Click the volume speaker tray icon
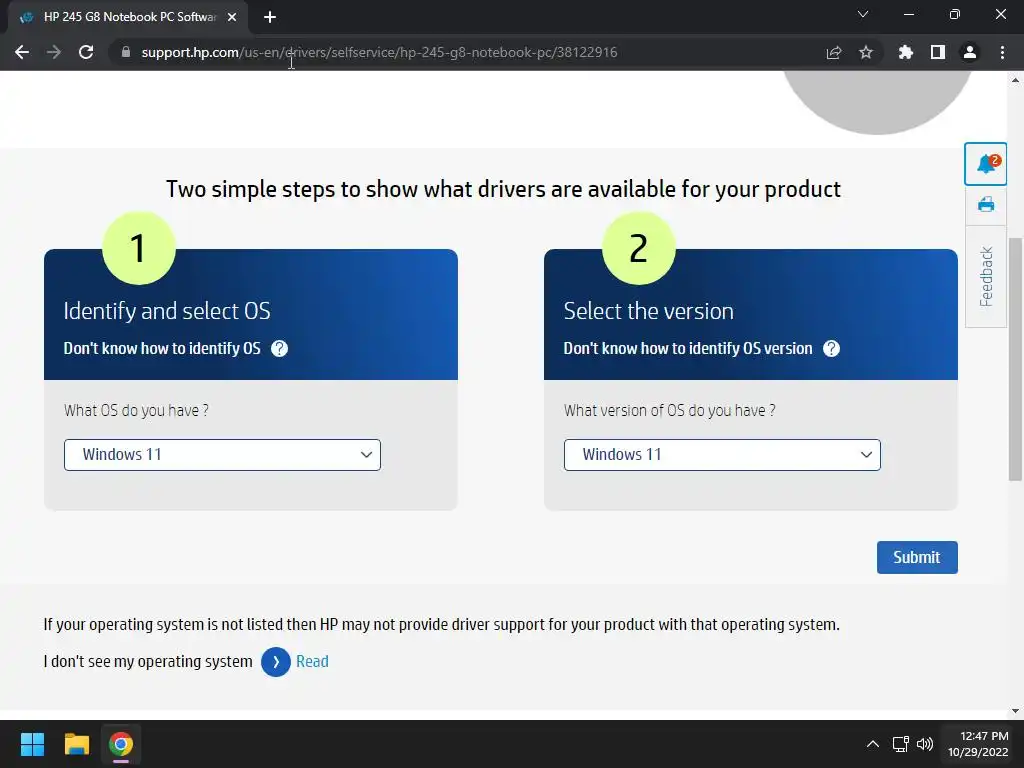The width and height of the screenshot is (1024, 768). 925,744
